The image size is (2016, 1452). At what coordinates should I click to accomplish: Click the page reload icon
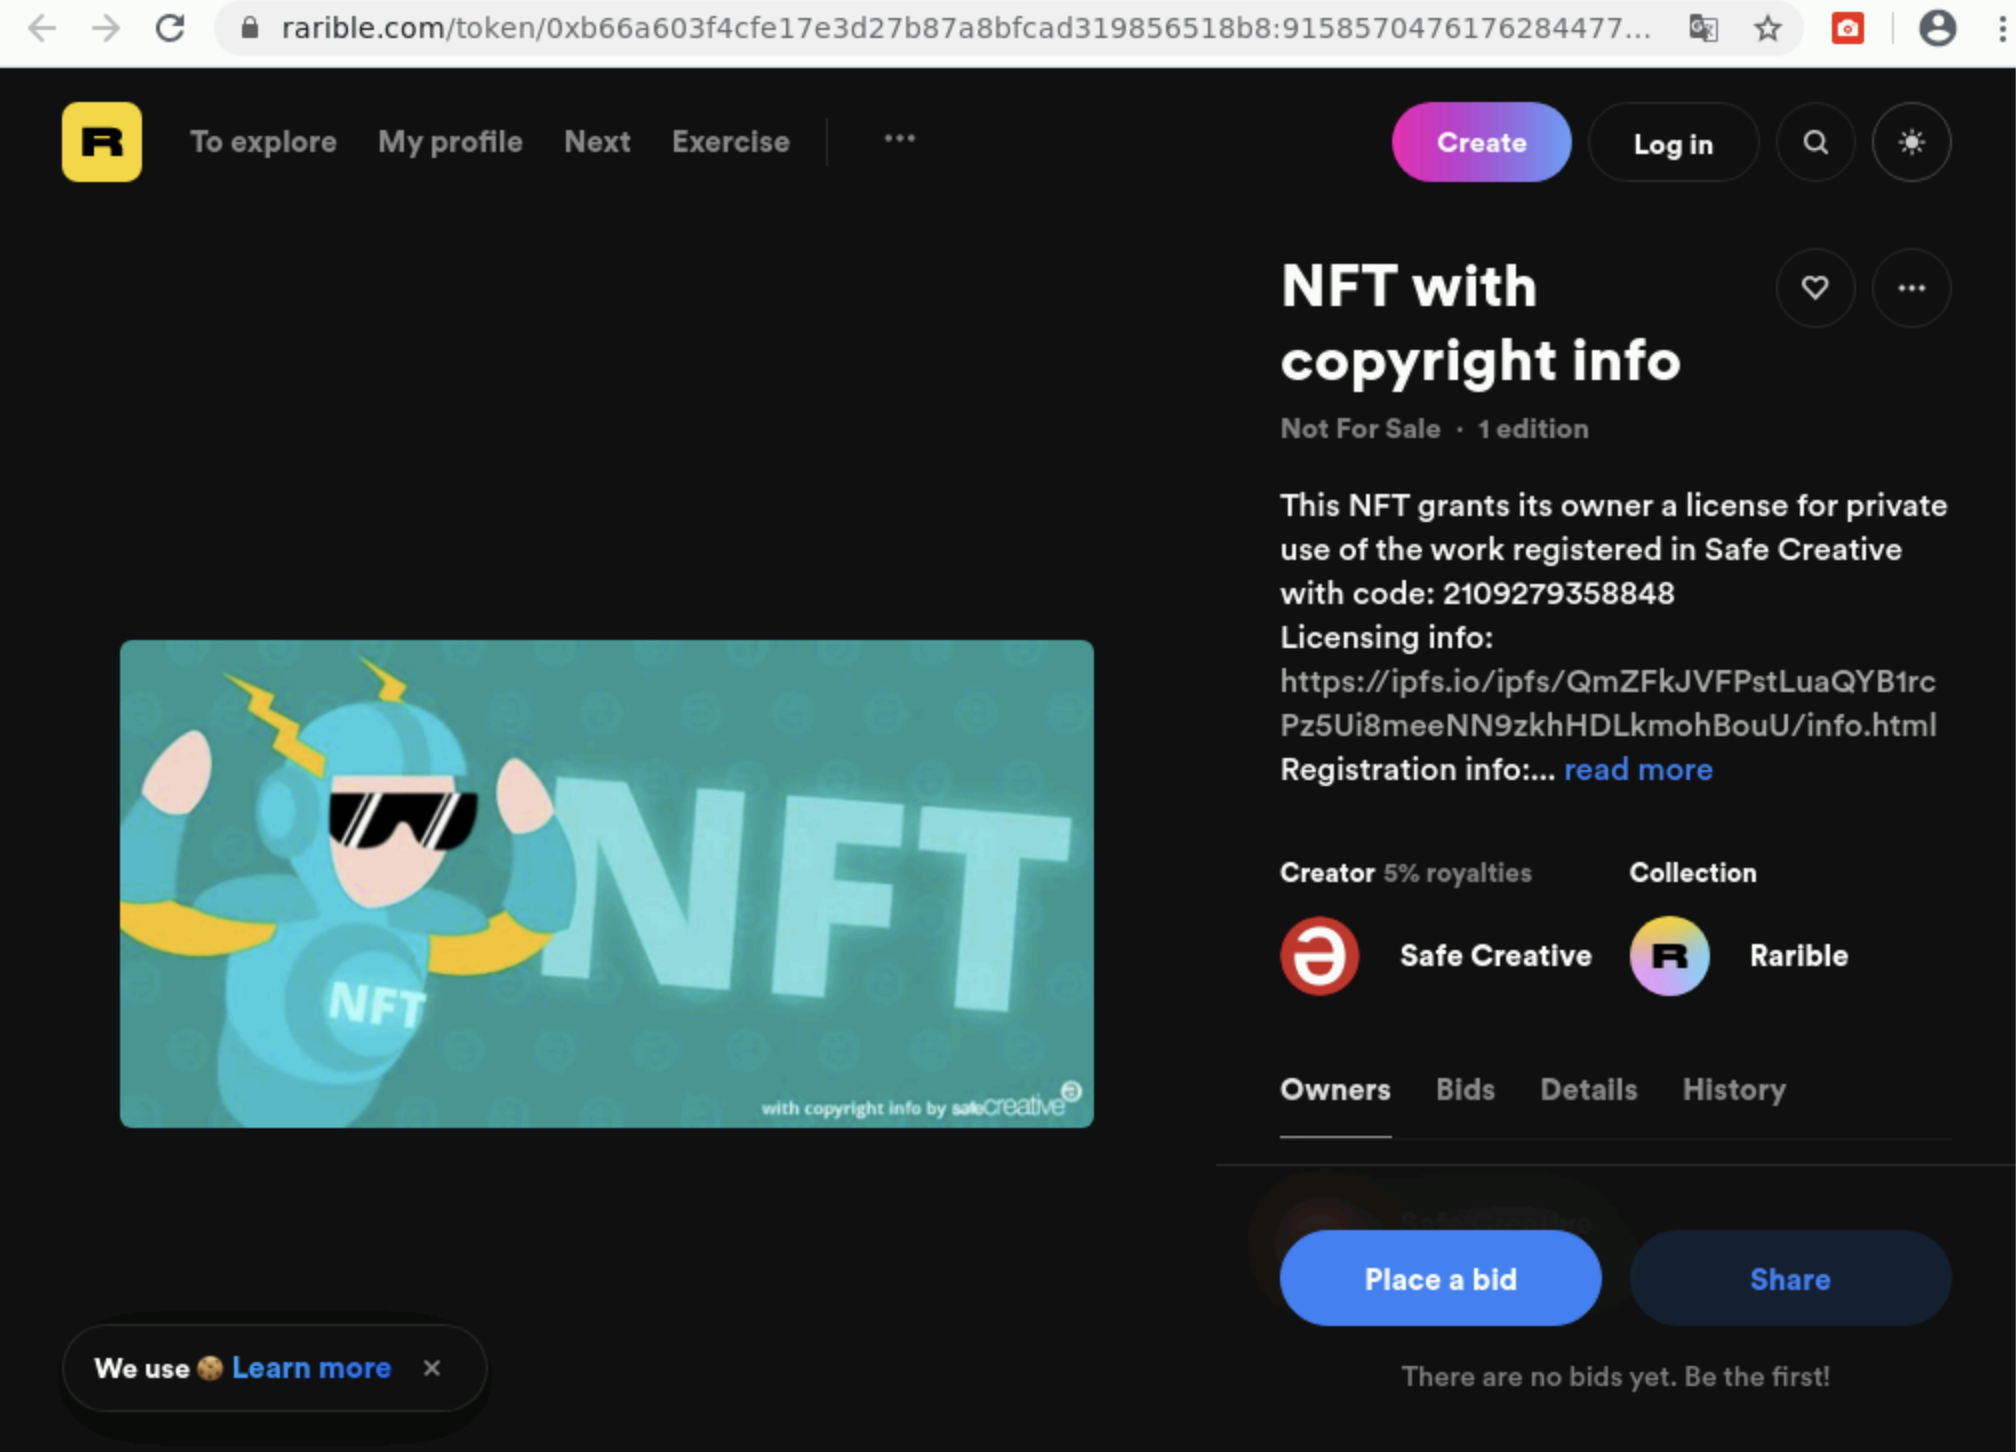tap(170, 28)
